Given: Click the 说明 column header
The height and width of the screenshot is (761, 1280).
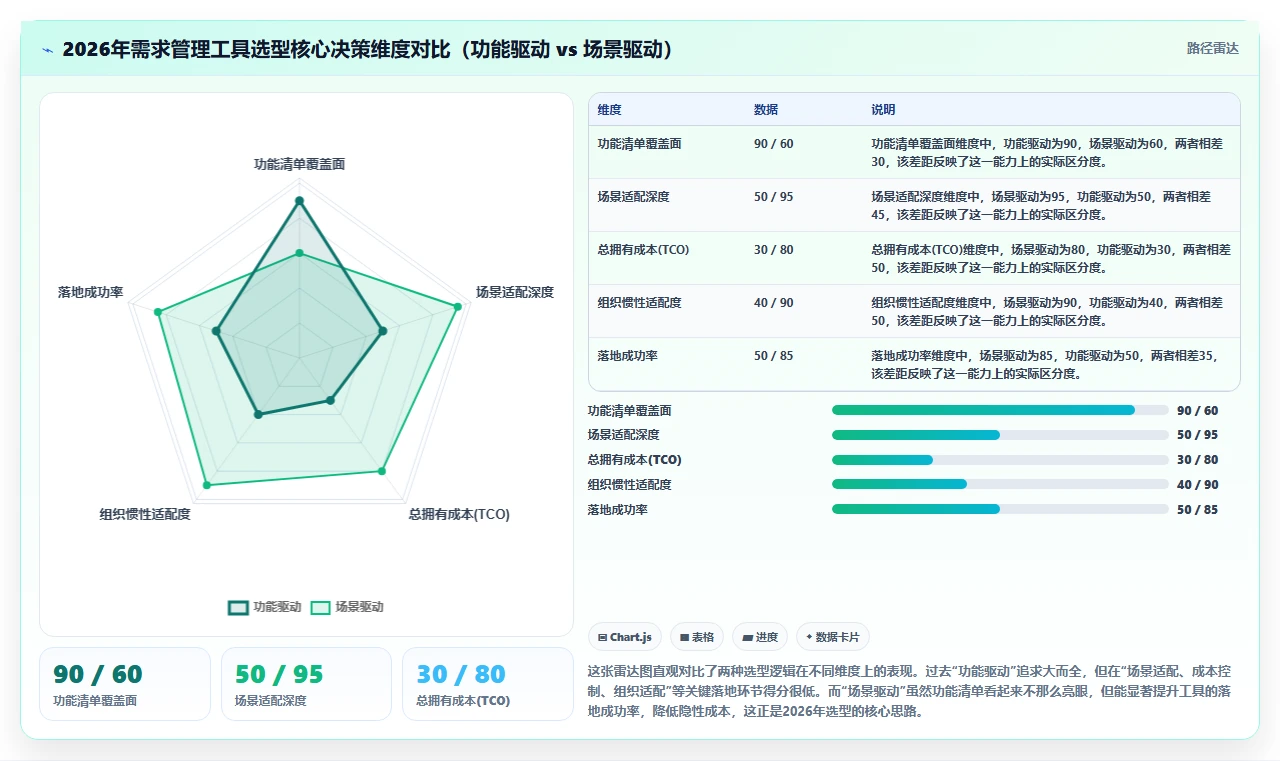Looking at the screenshot, I should coord(883,110).
